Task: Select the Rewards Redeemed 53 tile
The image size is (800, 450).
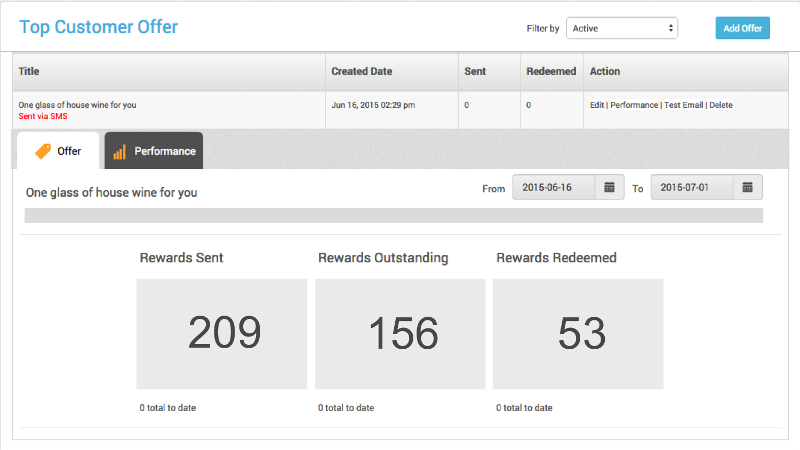Action: click(x=578, y=334)
